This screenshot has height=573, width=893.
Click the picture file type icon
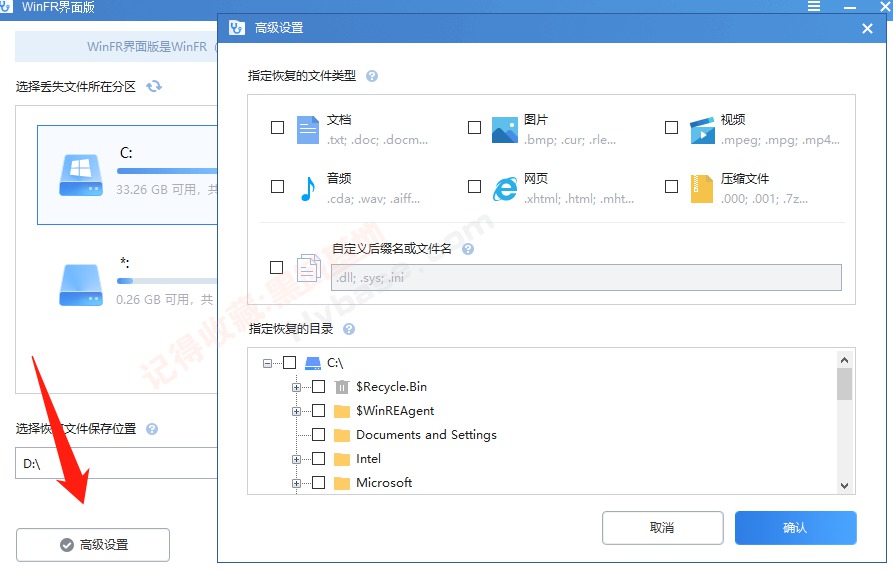point(505,130)
